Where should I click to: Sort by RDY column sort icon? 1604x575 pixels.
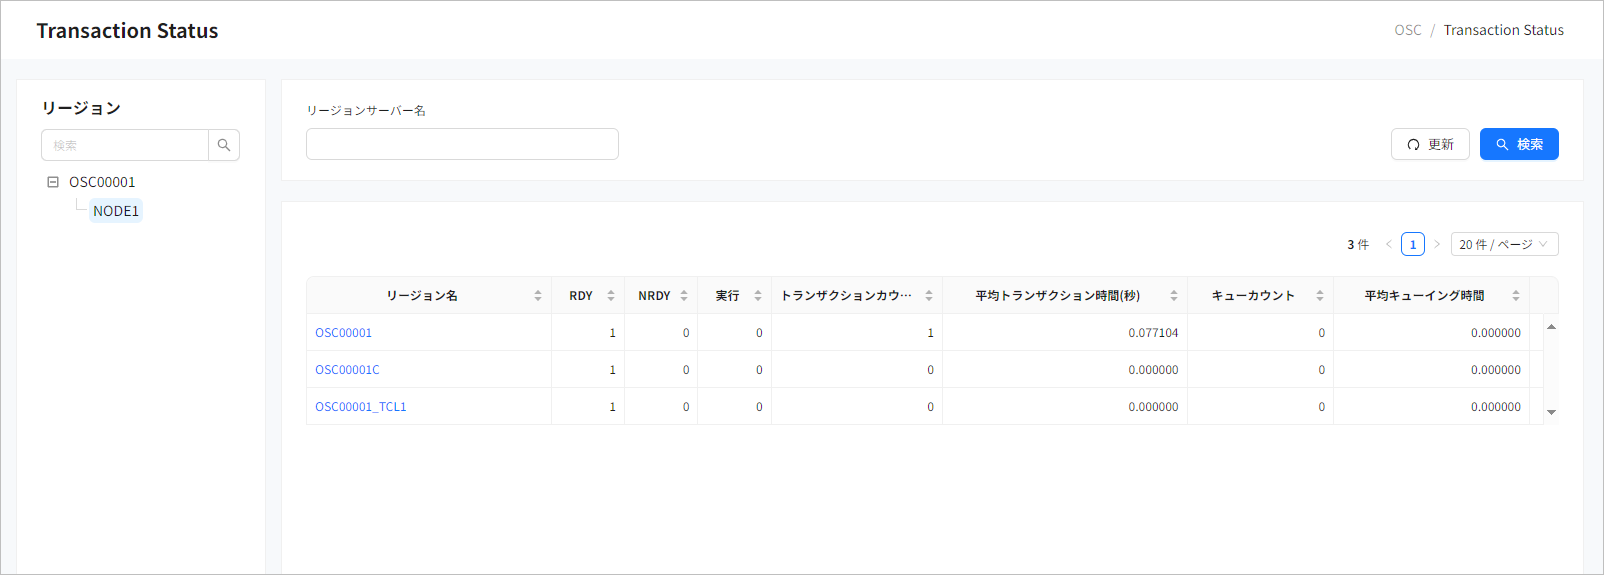pos(610,296)
